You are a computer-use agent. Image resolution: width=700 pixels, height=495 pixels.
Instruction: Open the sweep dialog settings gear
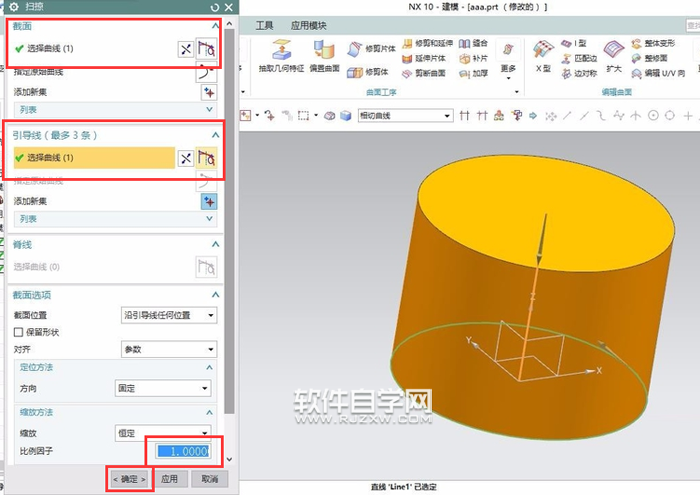tap(14, 7)
